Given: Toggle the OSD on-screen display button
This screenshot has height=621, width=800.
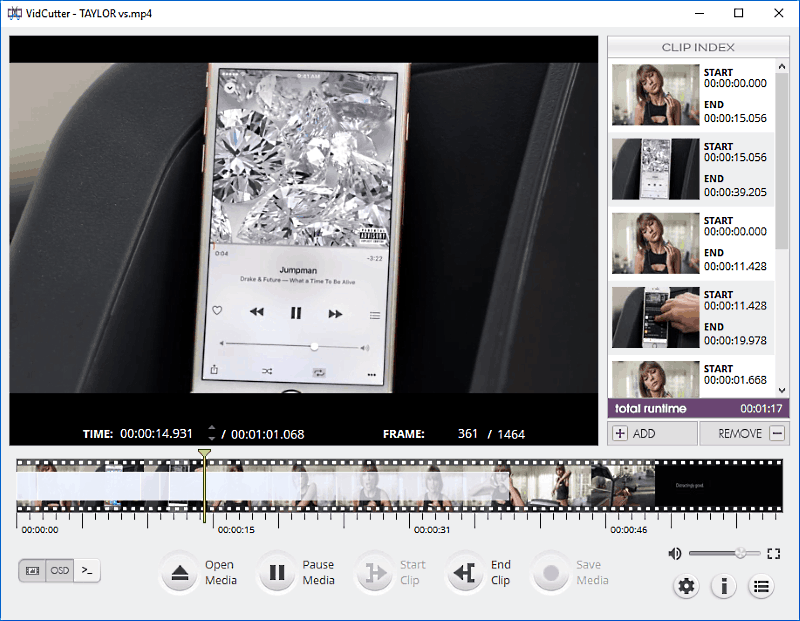Looking at the screenshot, I should (60, 570).
